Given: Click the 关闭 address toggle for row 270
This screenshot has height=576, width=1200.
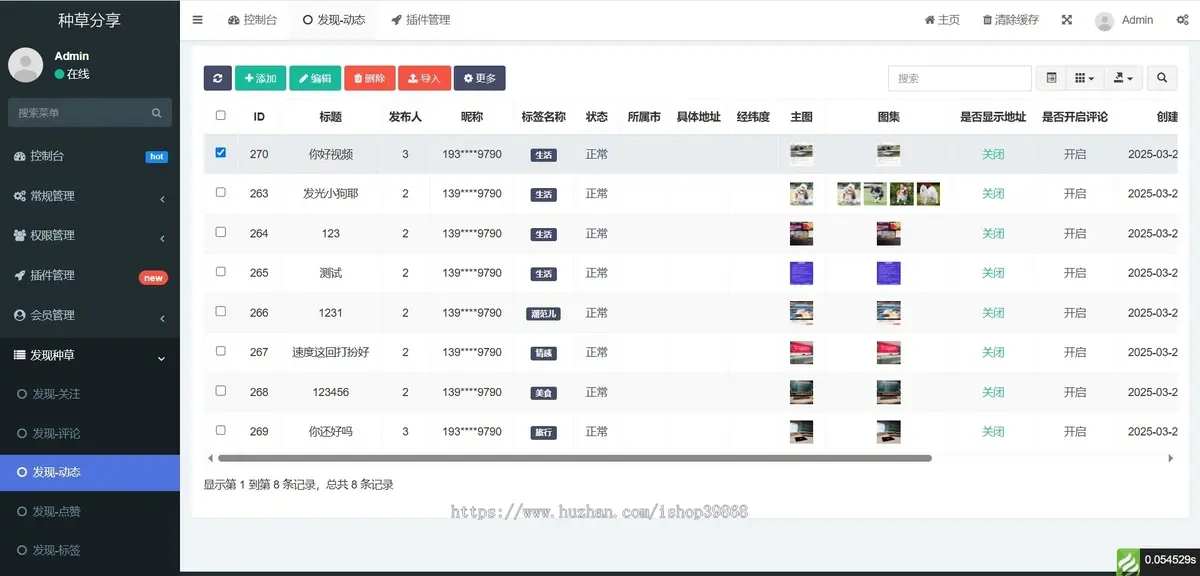Looking at the screenshot, I should [x=993, y=154].
